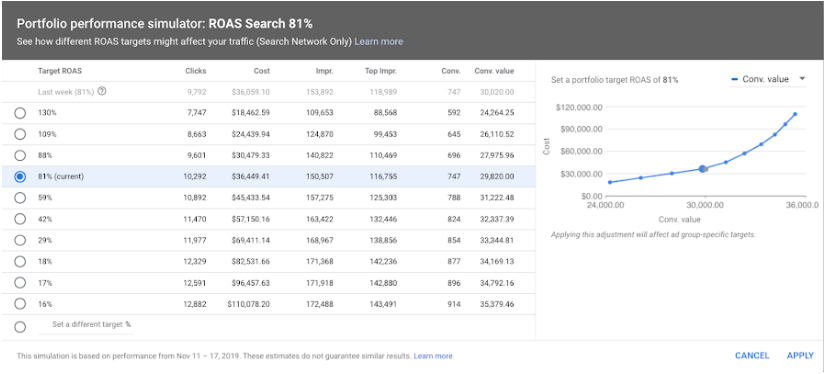This screenshot has height=374, width=828.
Task: Open the Conv. value chart metric dropdown
Action: pos(767,79)
